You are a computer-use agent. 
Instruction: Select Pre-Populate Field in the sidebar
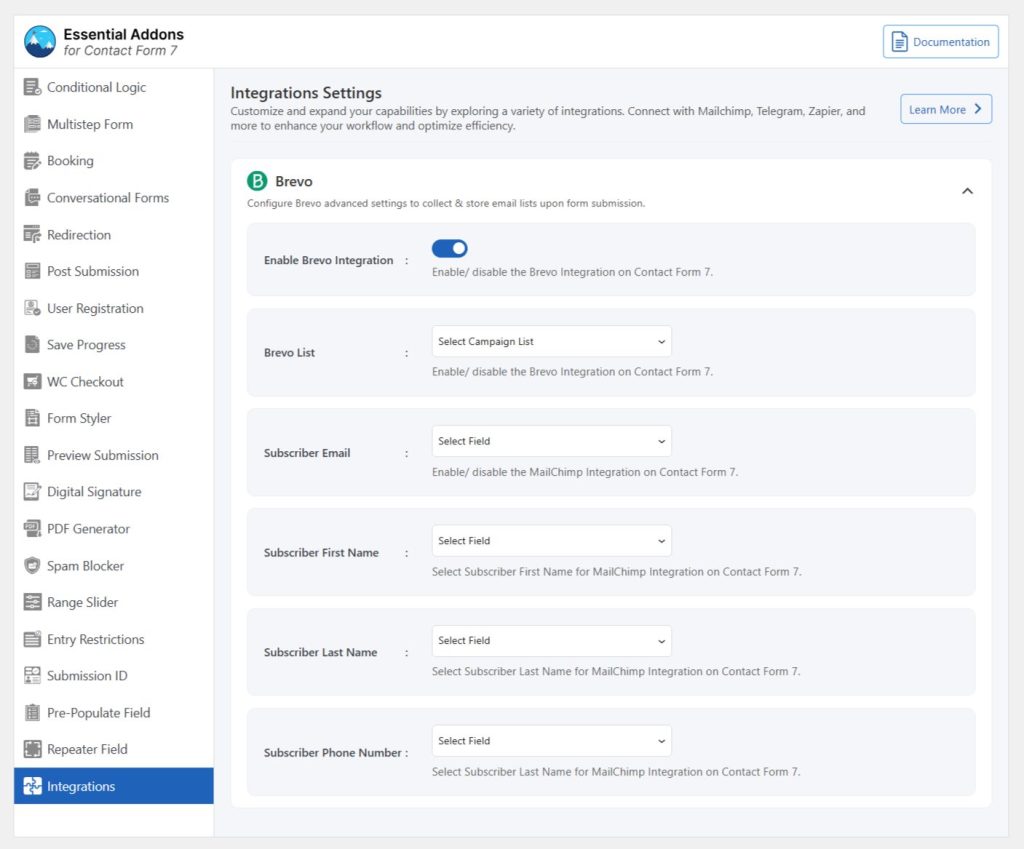click(x=114, y=713)
